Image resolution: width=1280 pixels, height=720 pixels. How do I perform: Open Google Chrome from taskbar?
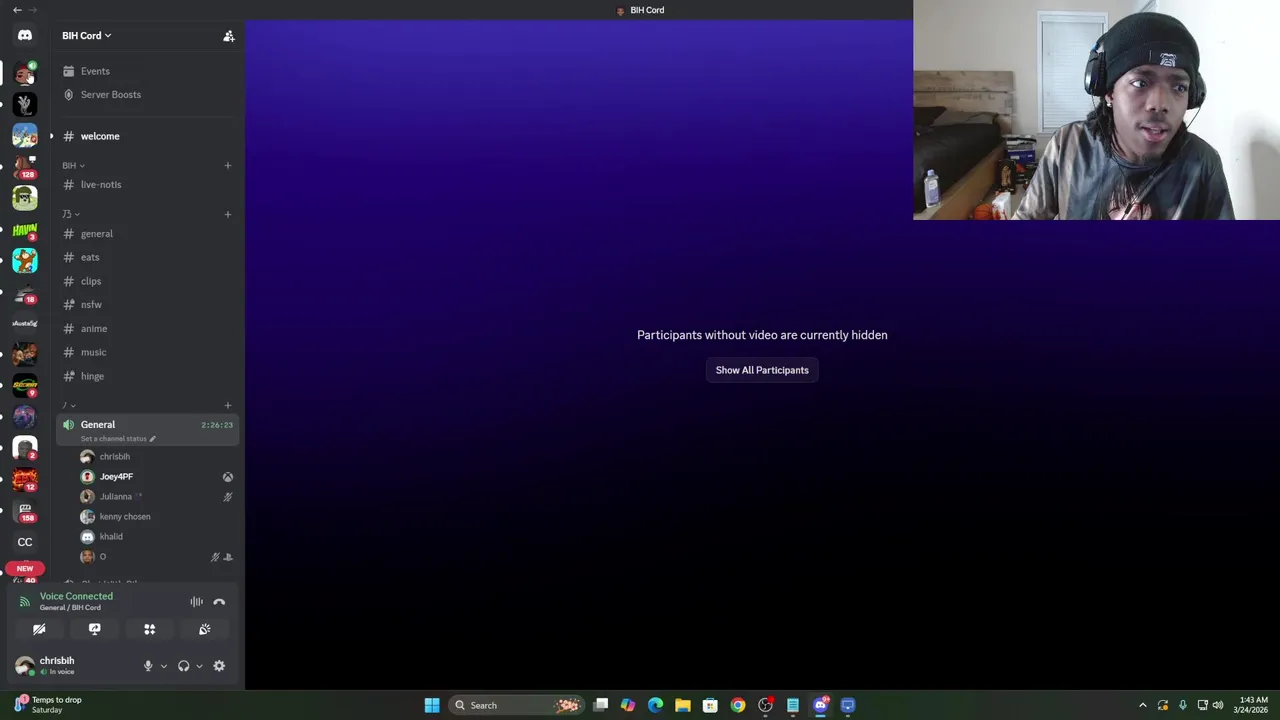pos(738,705)
